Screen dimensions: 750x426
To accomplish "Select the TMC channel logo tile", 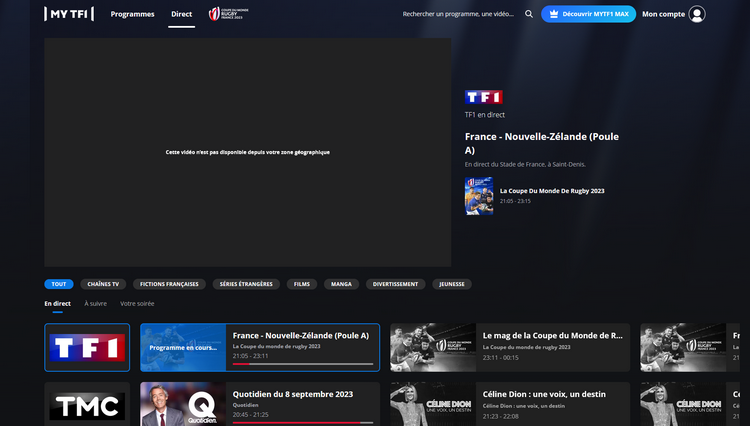I will tap(87, 406).
